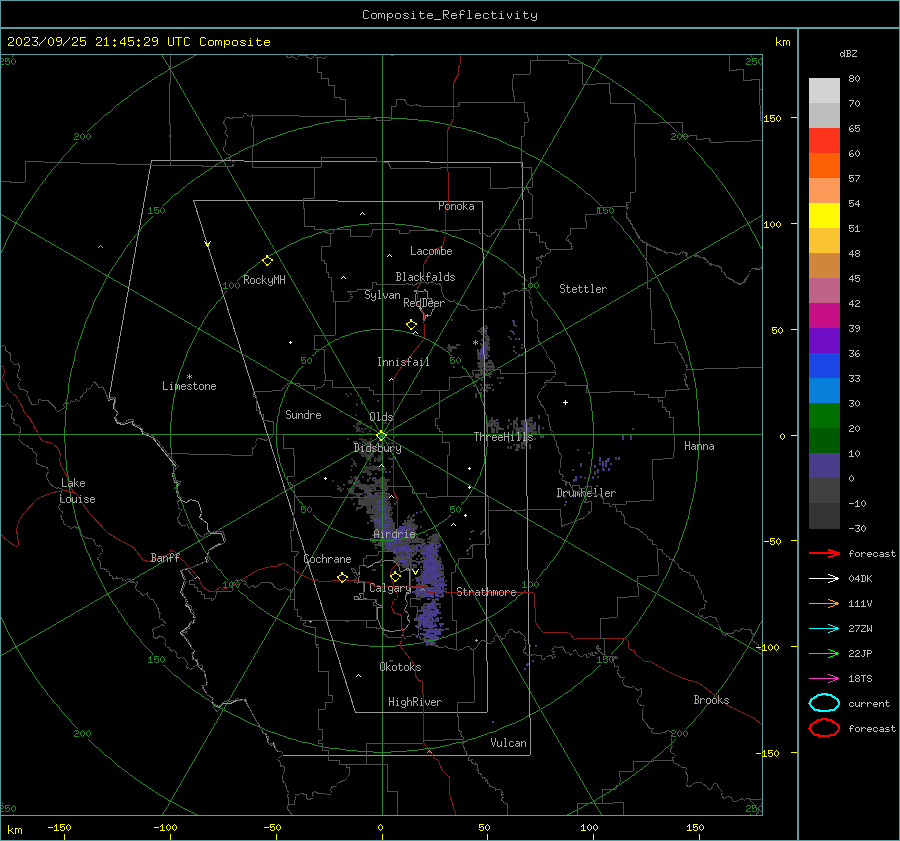900x841 pixels.
Task: Click the Okotoks city label
Action: point(400,667)
